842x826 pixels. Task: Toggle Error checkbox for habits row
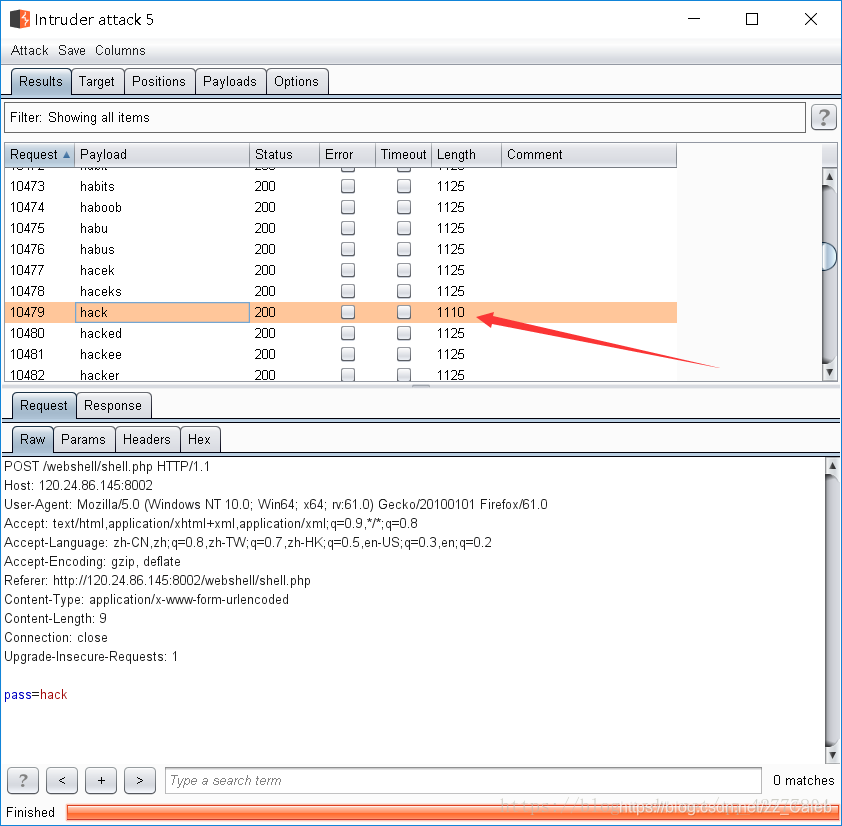tap(348, 186)
